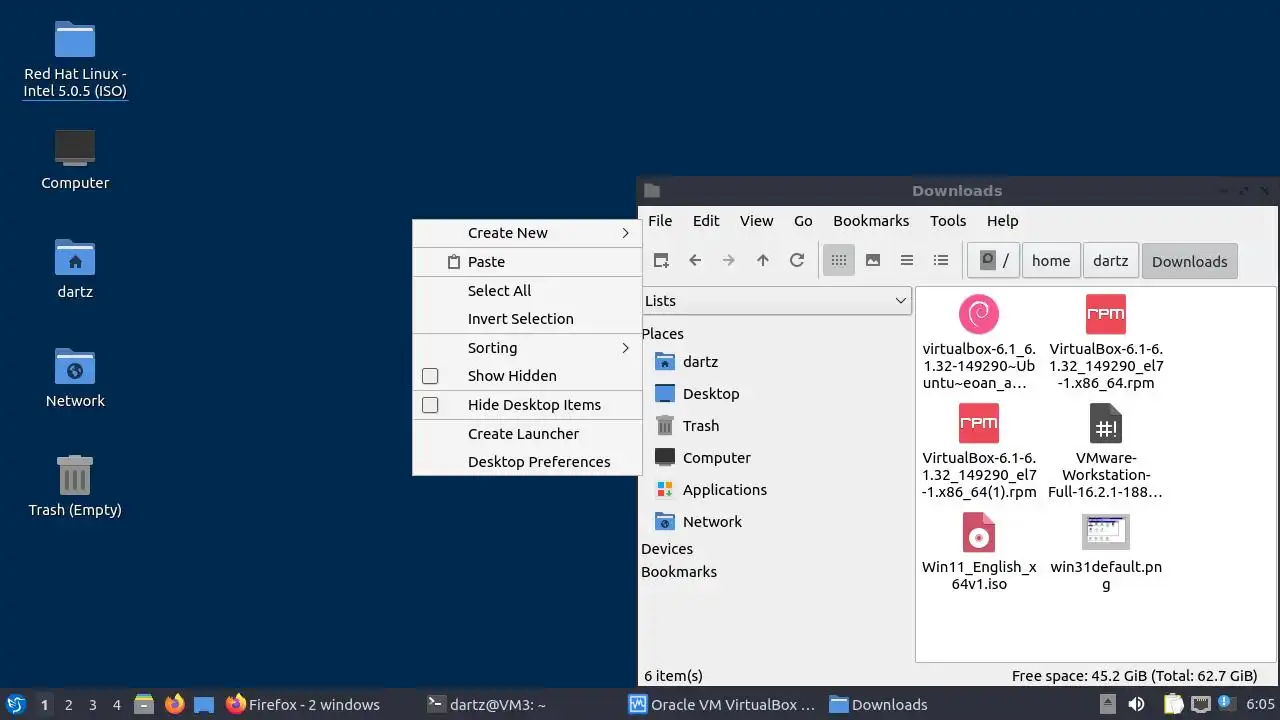Viewport: 1280px width, 720px height.
Task: Click root path button in breadcrumb
Action: click(993, 261)
